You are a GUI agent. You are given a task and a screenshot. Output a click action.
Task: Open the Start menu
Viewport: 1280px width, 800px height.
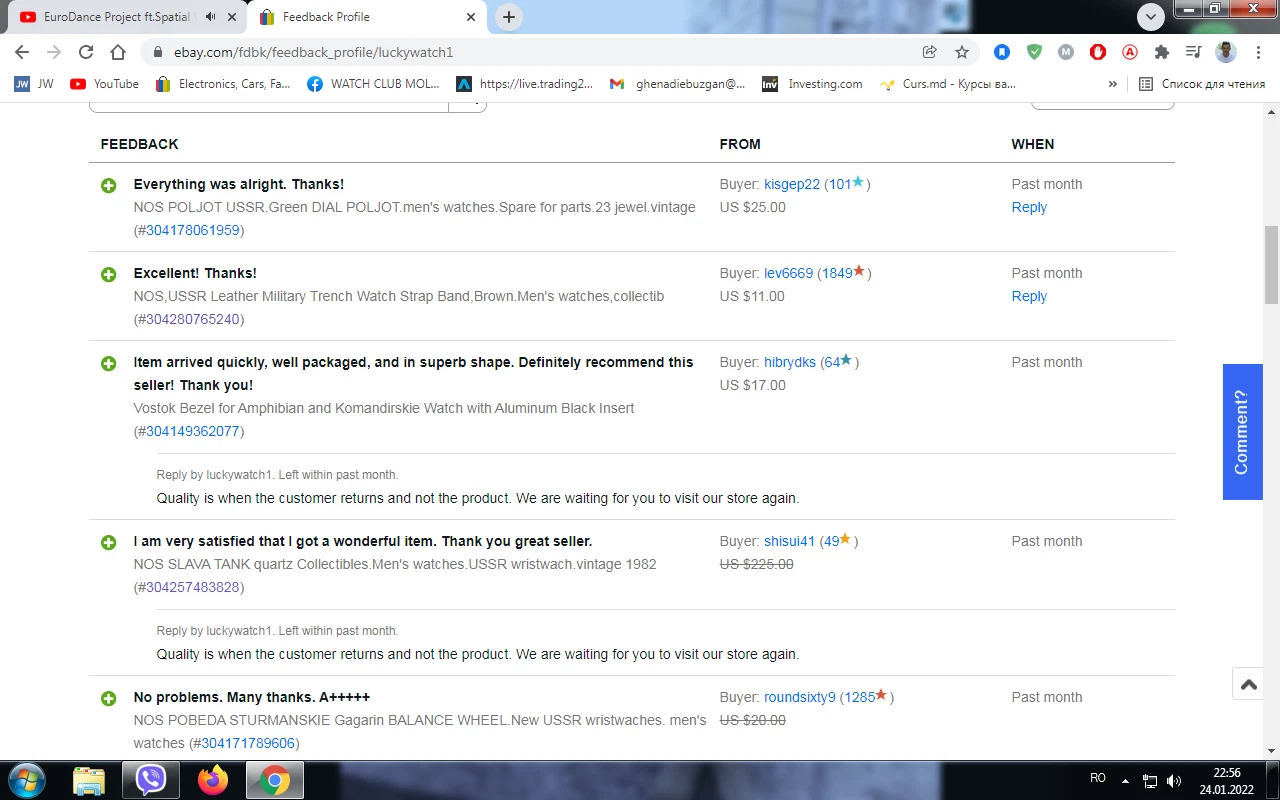click(25, 780)
